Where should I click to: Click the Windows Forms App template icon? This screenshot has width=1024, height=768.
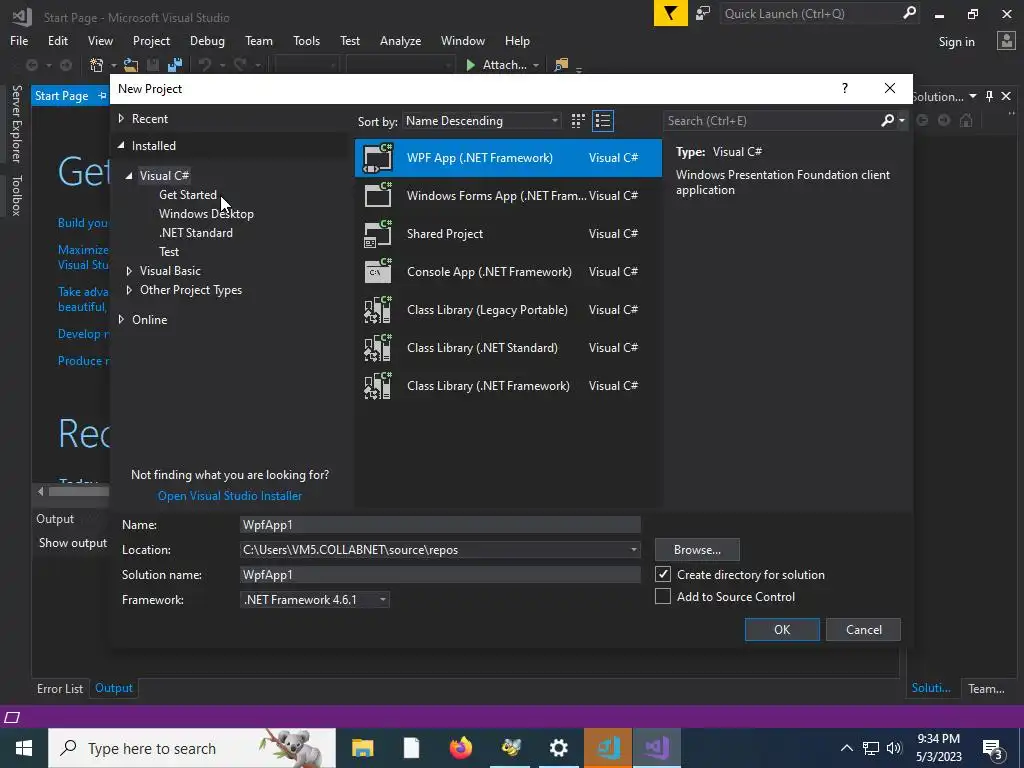[x=378, y=195]
